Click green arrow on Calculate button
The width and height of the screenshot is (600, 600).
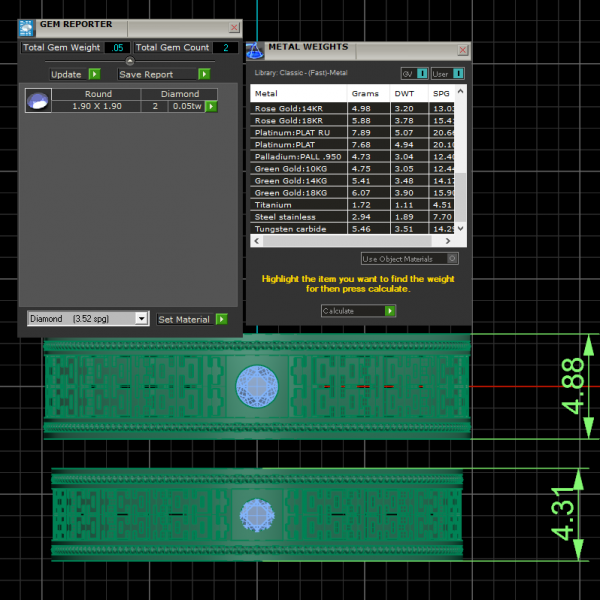point(390,311)
